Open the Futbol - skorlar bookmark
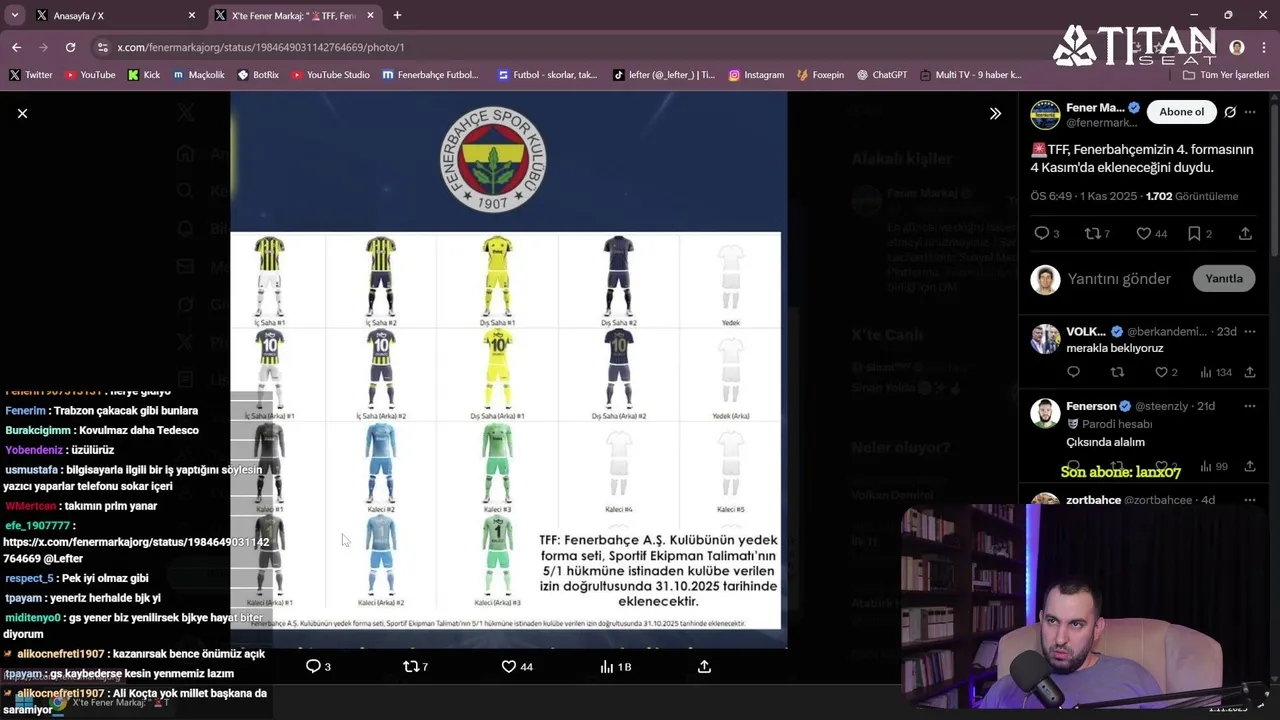 point(547,75)
